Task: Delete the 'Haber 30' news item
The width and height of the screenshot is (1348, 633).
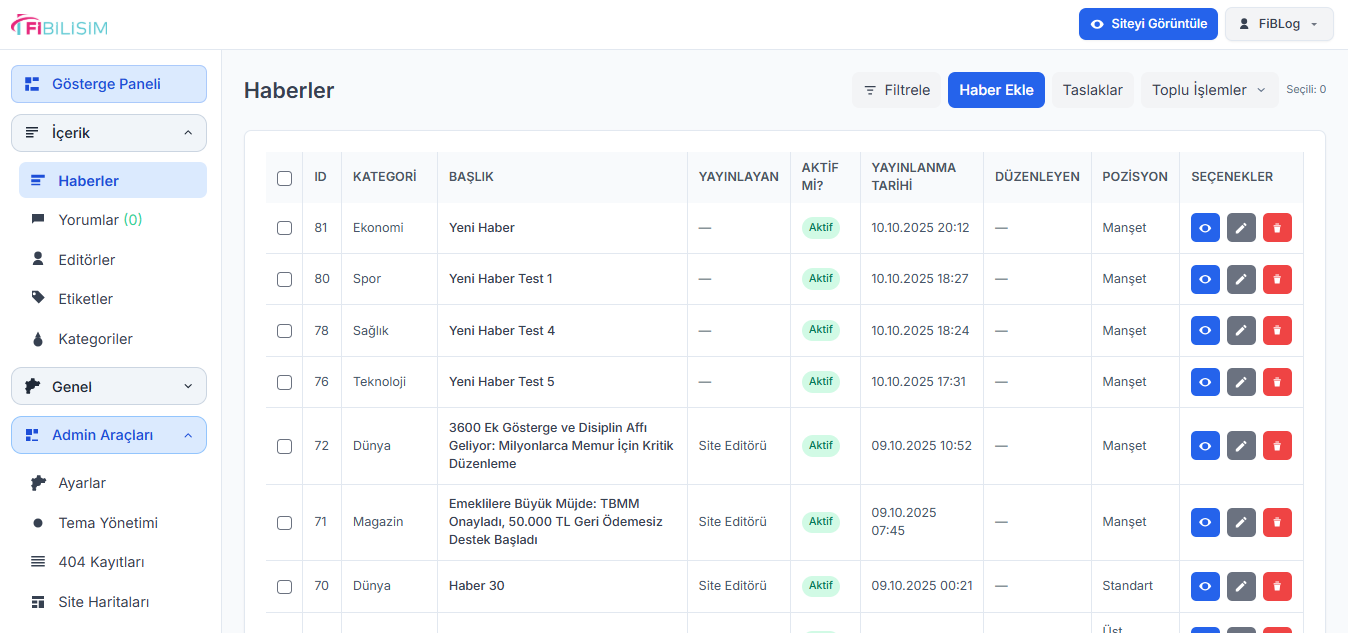Action: coord(1277,586)
